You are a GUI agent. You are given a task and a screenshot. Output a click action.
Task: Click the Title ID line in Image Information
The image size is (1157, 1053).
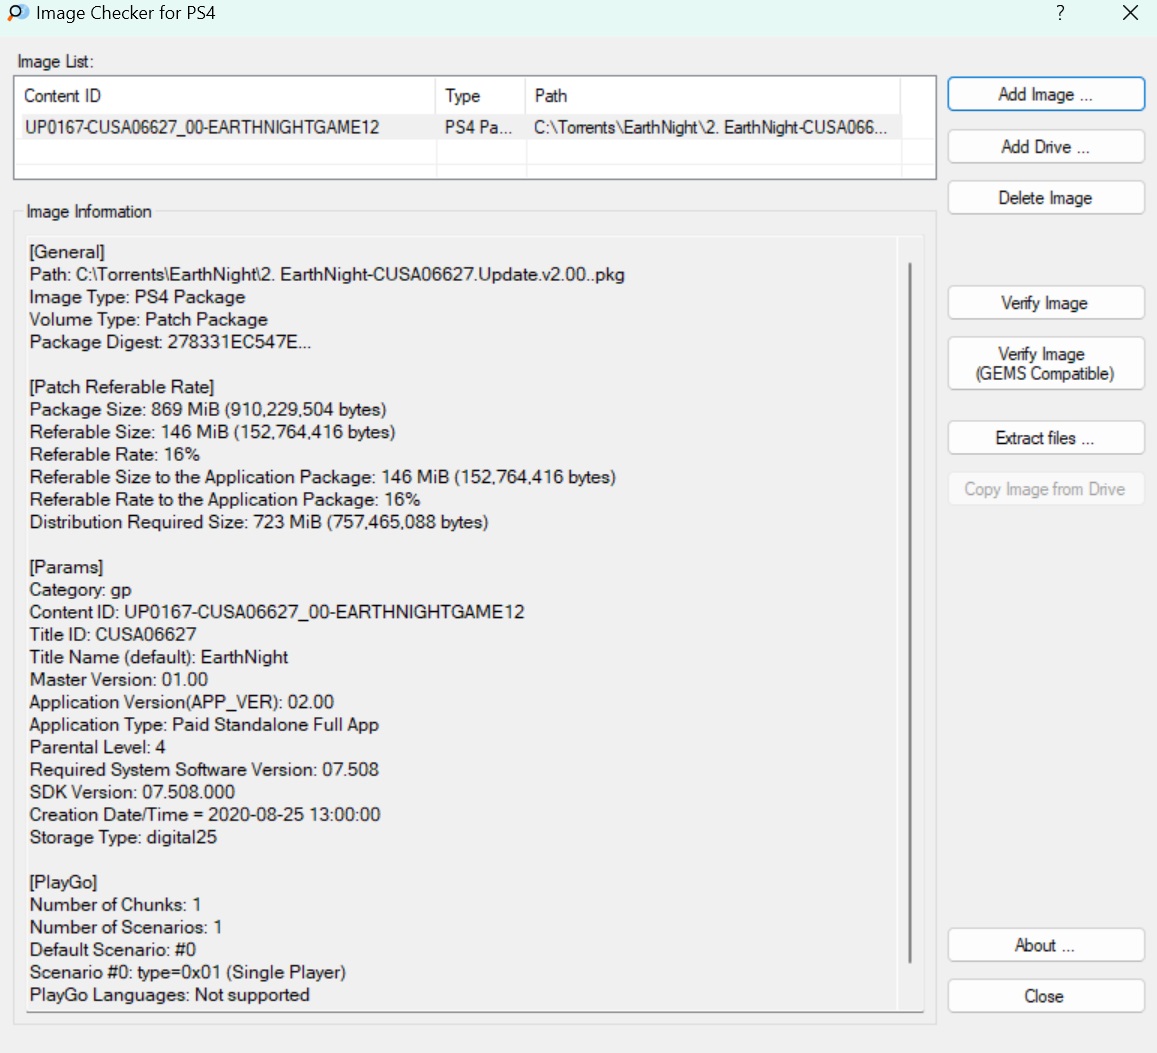pyautogui.click(x=113, y=634)
